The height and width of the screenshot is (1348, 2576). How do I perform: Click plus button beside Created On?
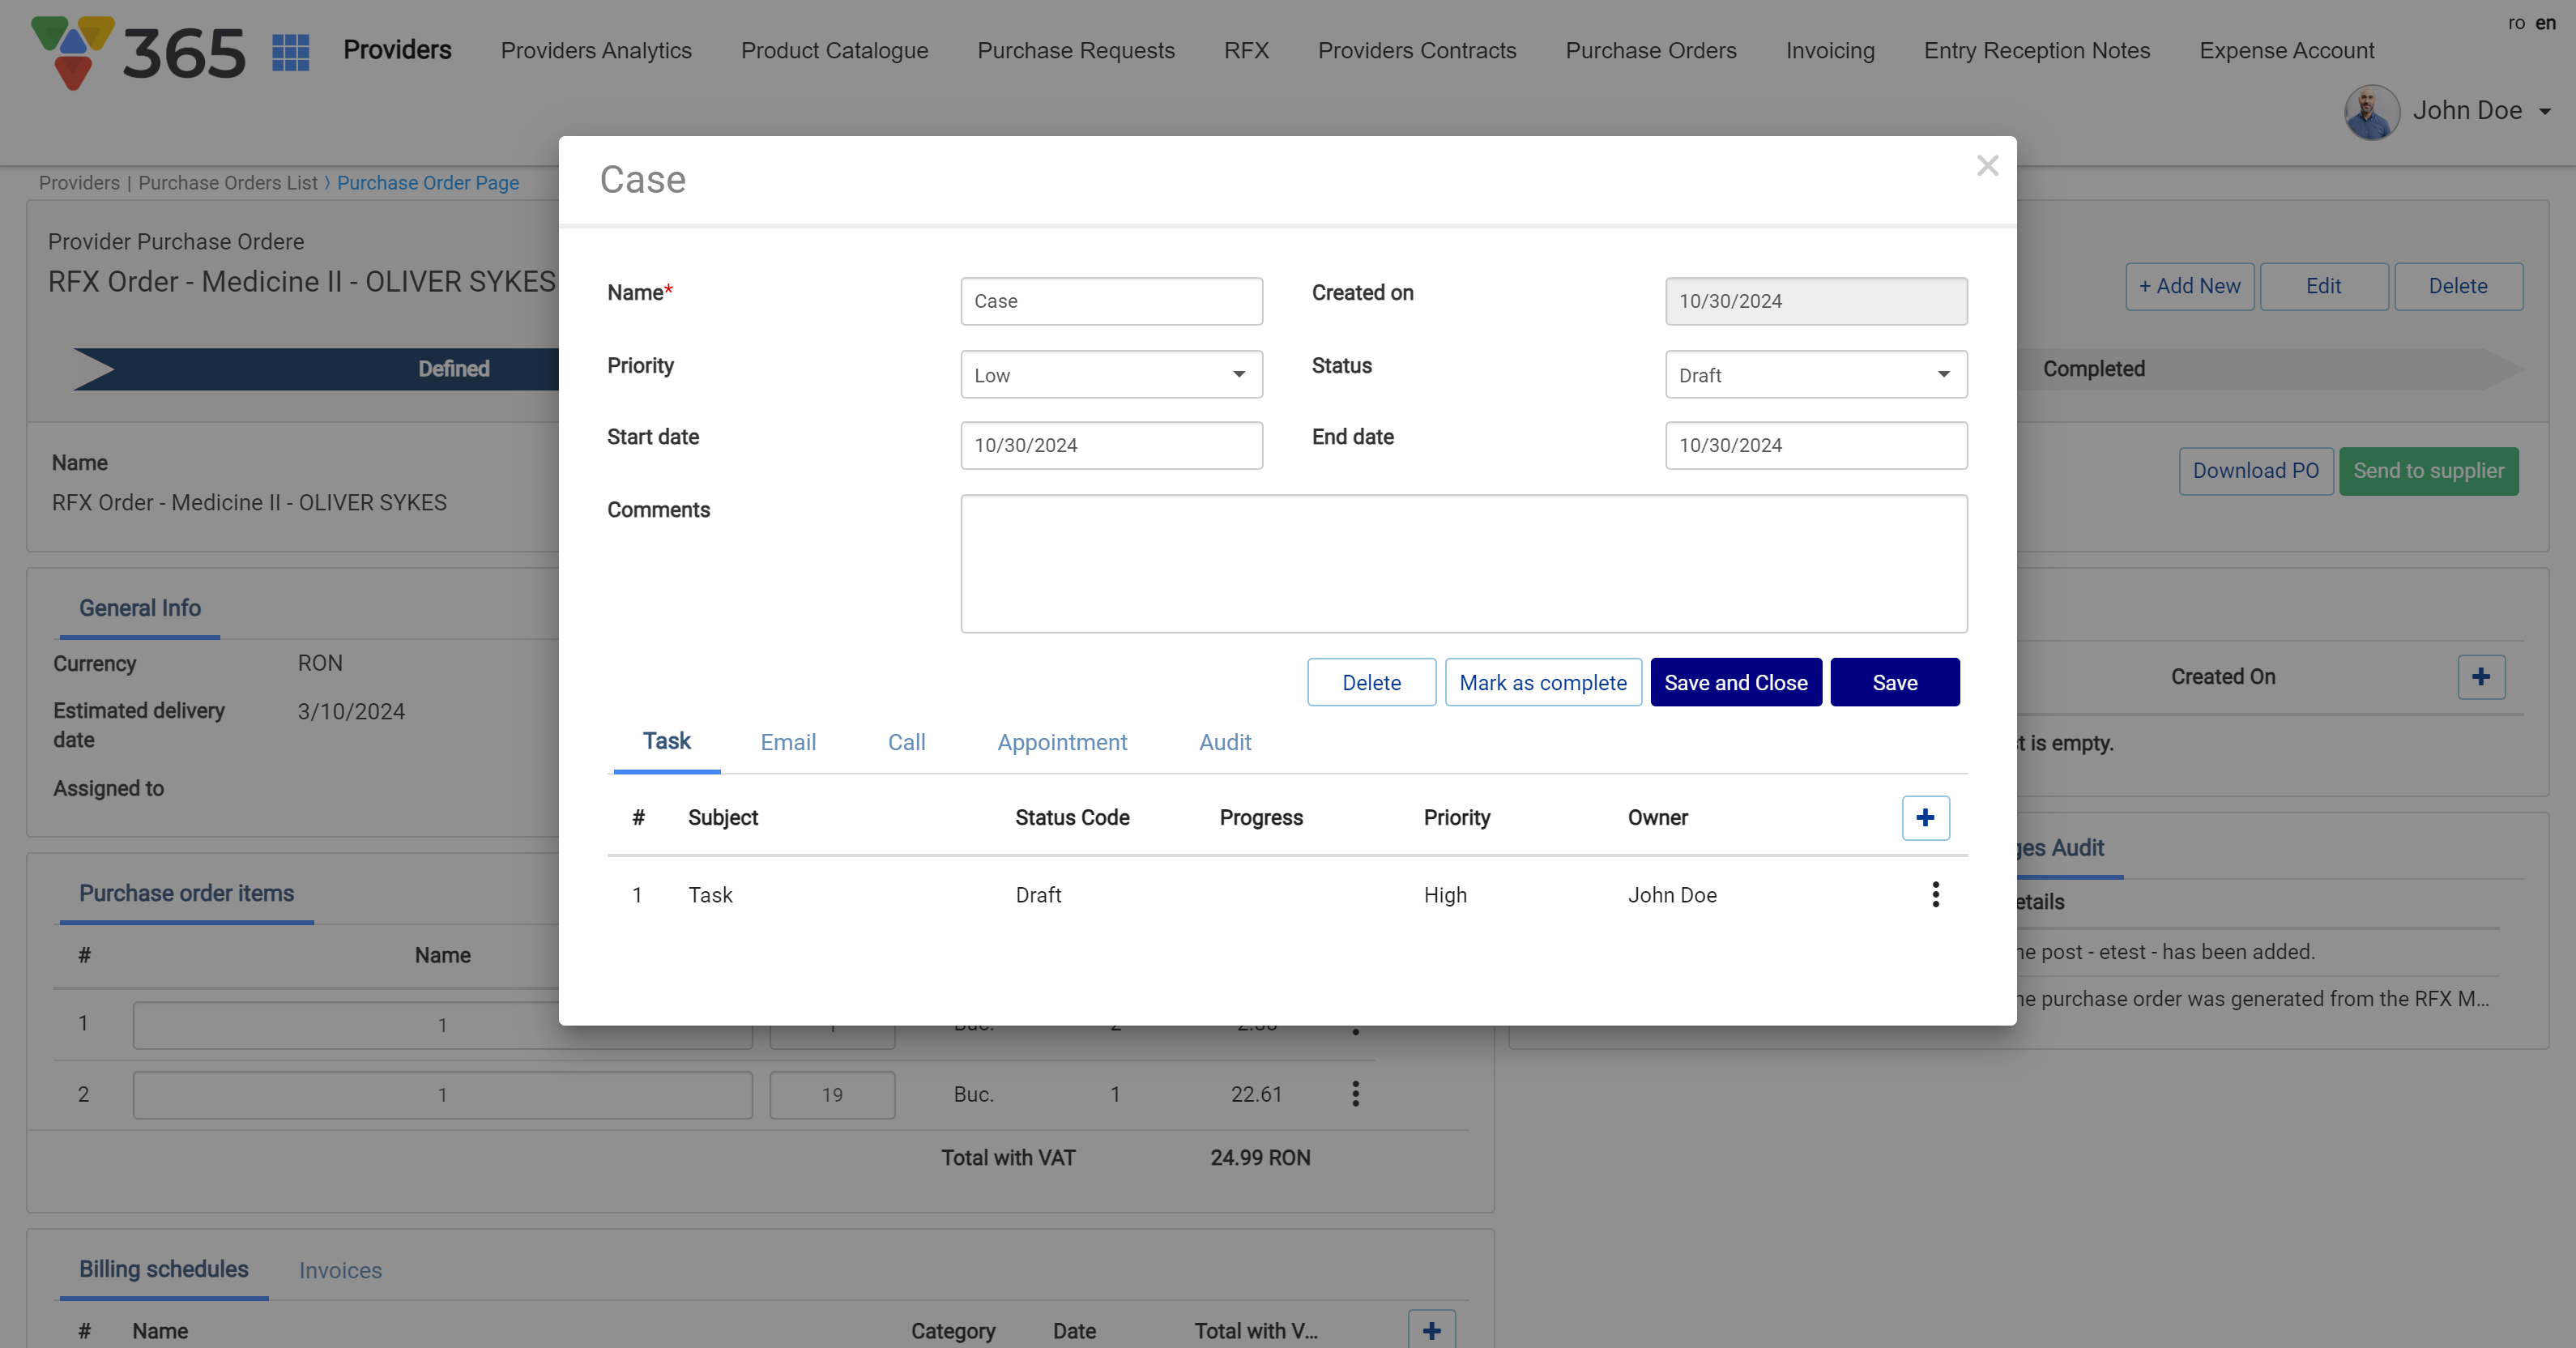[x=2480, y=677]
